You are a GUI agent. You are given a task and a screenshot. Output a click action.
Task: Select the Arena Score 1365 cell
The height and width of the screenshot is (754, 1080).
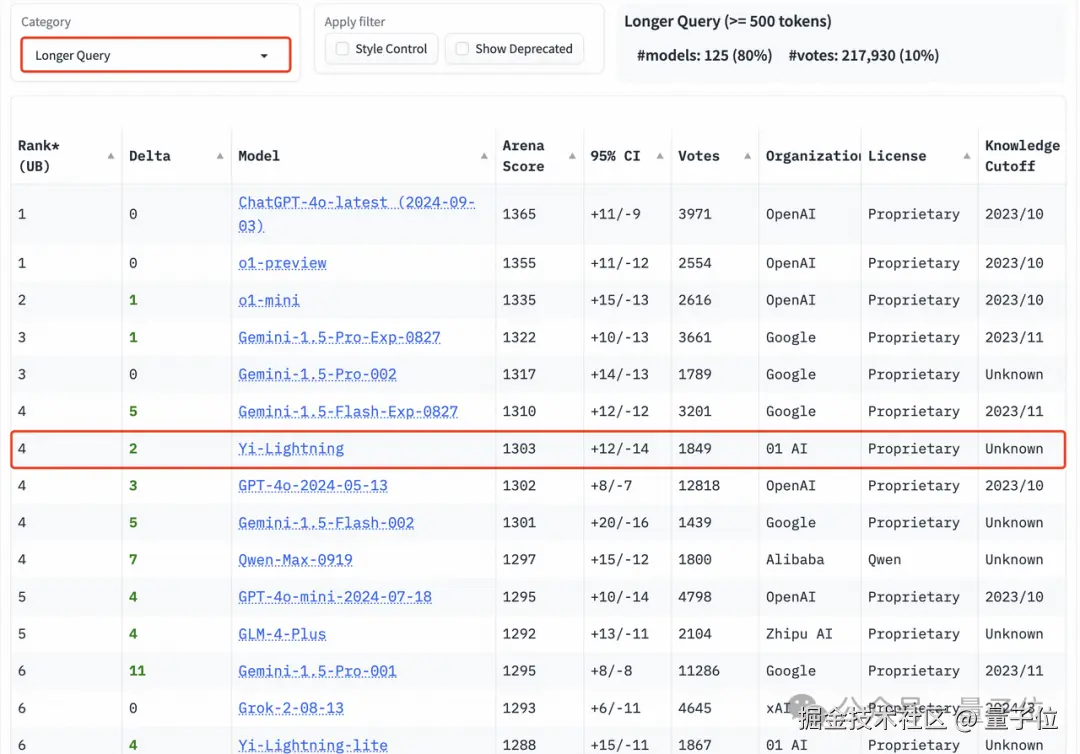[519, 214]
